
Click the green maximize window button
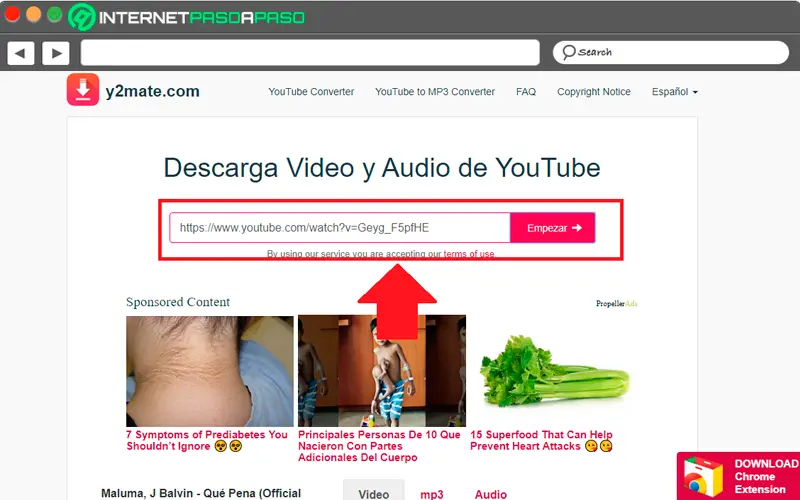(55, 14)
